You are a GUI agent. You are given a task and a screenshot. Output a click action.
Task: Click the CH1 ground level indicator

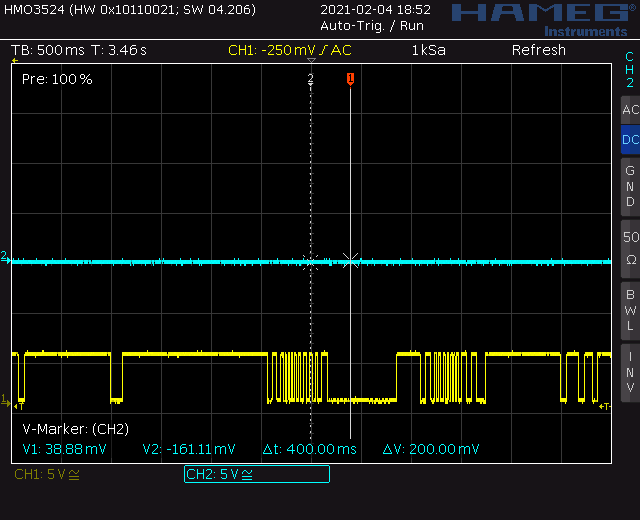5,400
